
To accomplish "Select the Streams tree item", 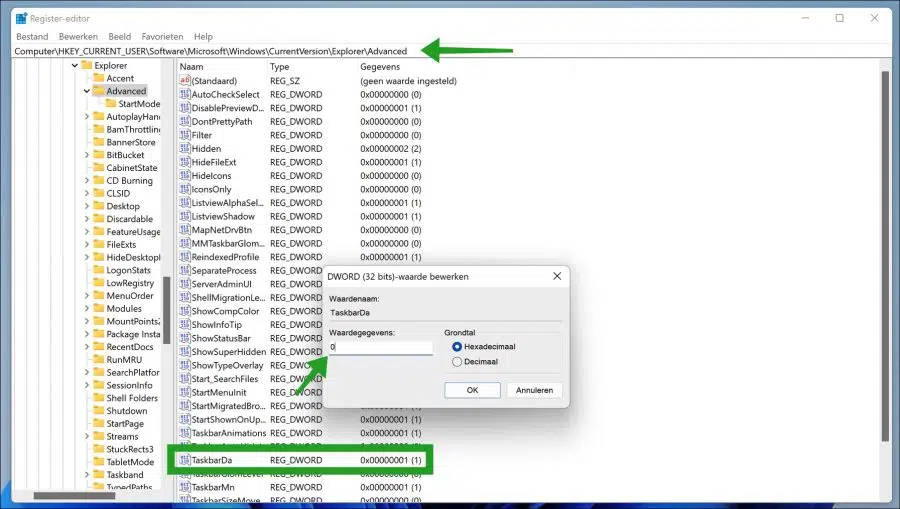I will [122, 436].
